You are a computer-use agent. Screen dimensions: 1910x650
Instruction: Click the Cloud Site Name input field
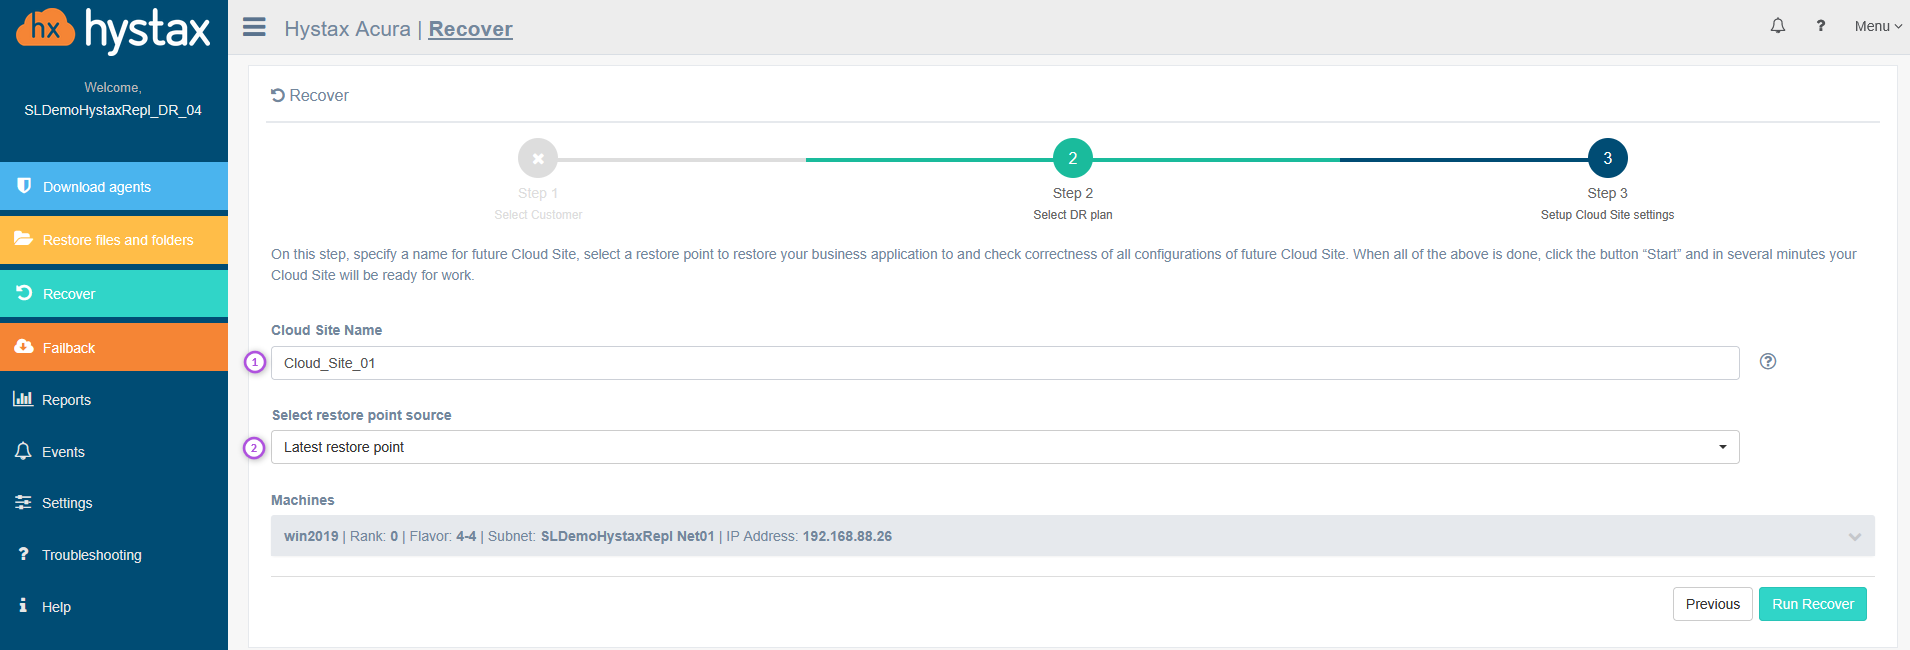(1004, 363)
